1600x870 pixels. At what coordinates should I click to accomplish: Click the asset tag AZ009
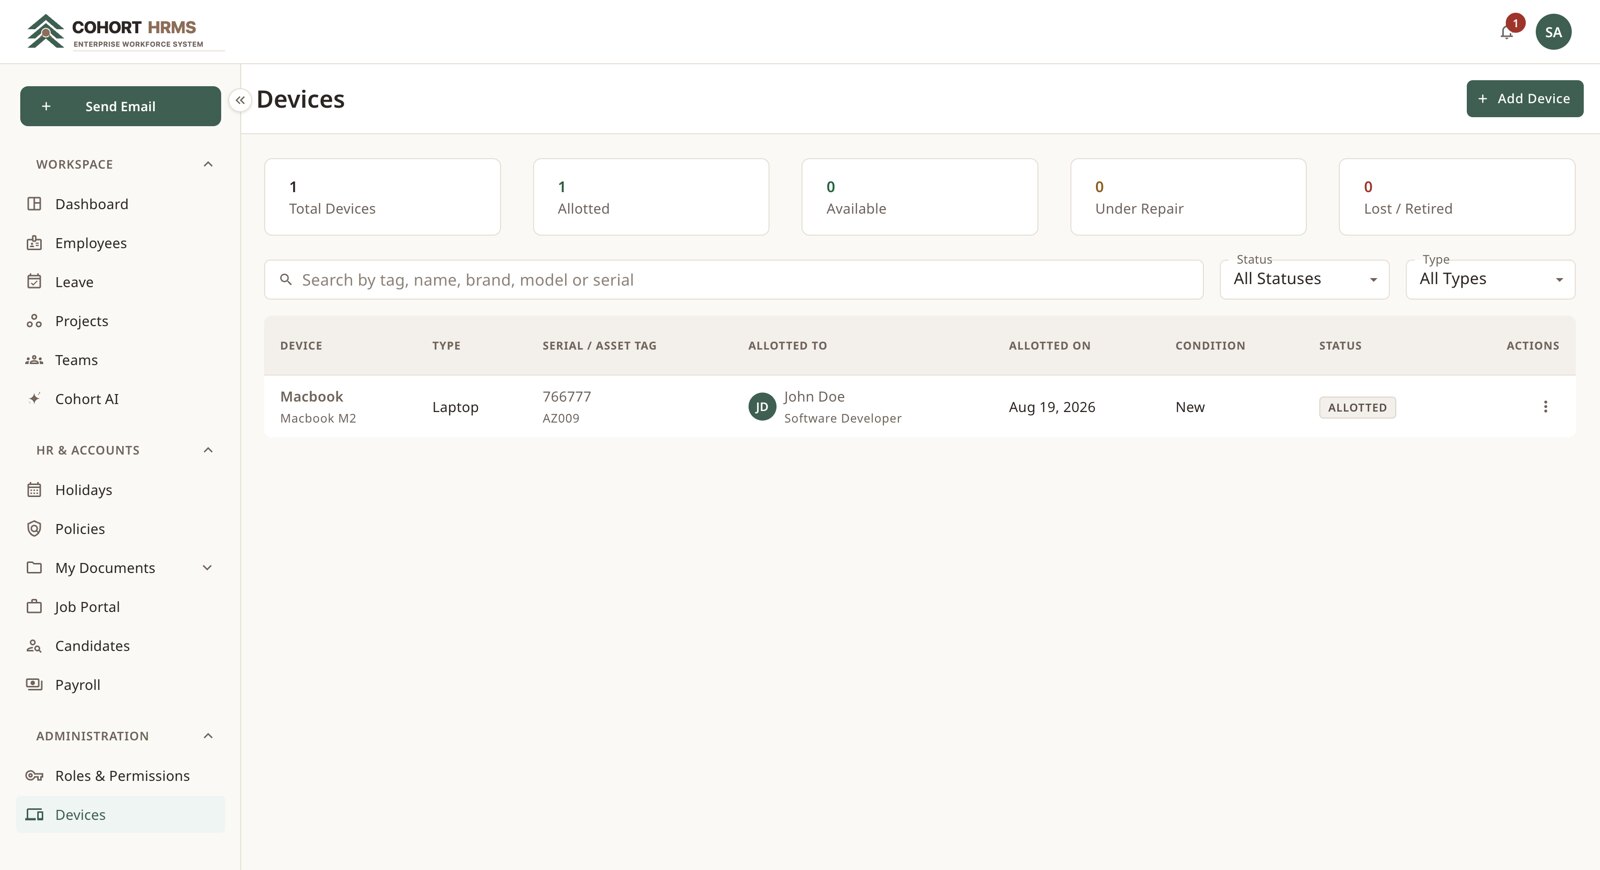(560, 419)
